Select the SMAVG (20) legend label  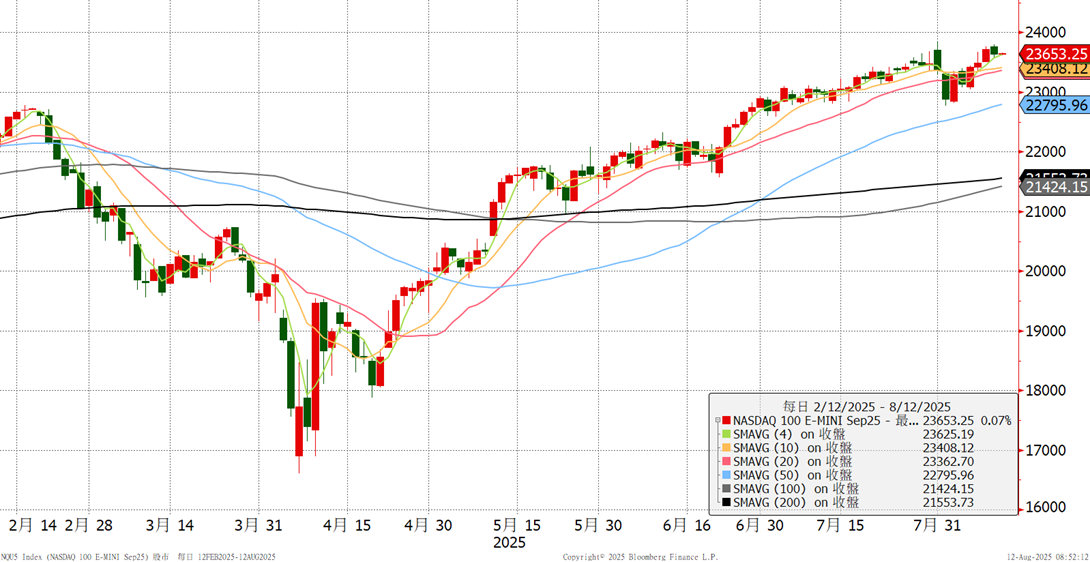(x=792, y=461)
